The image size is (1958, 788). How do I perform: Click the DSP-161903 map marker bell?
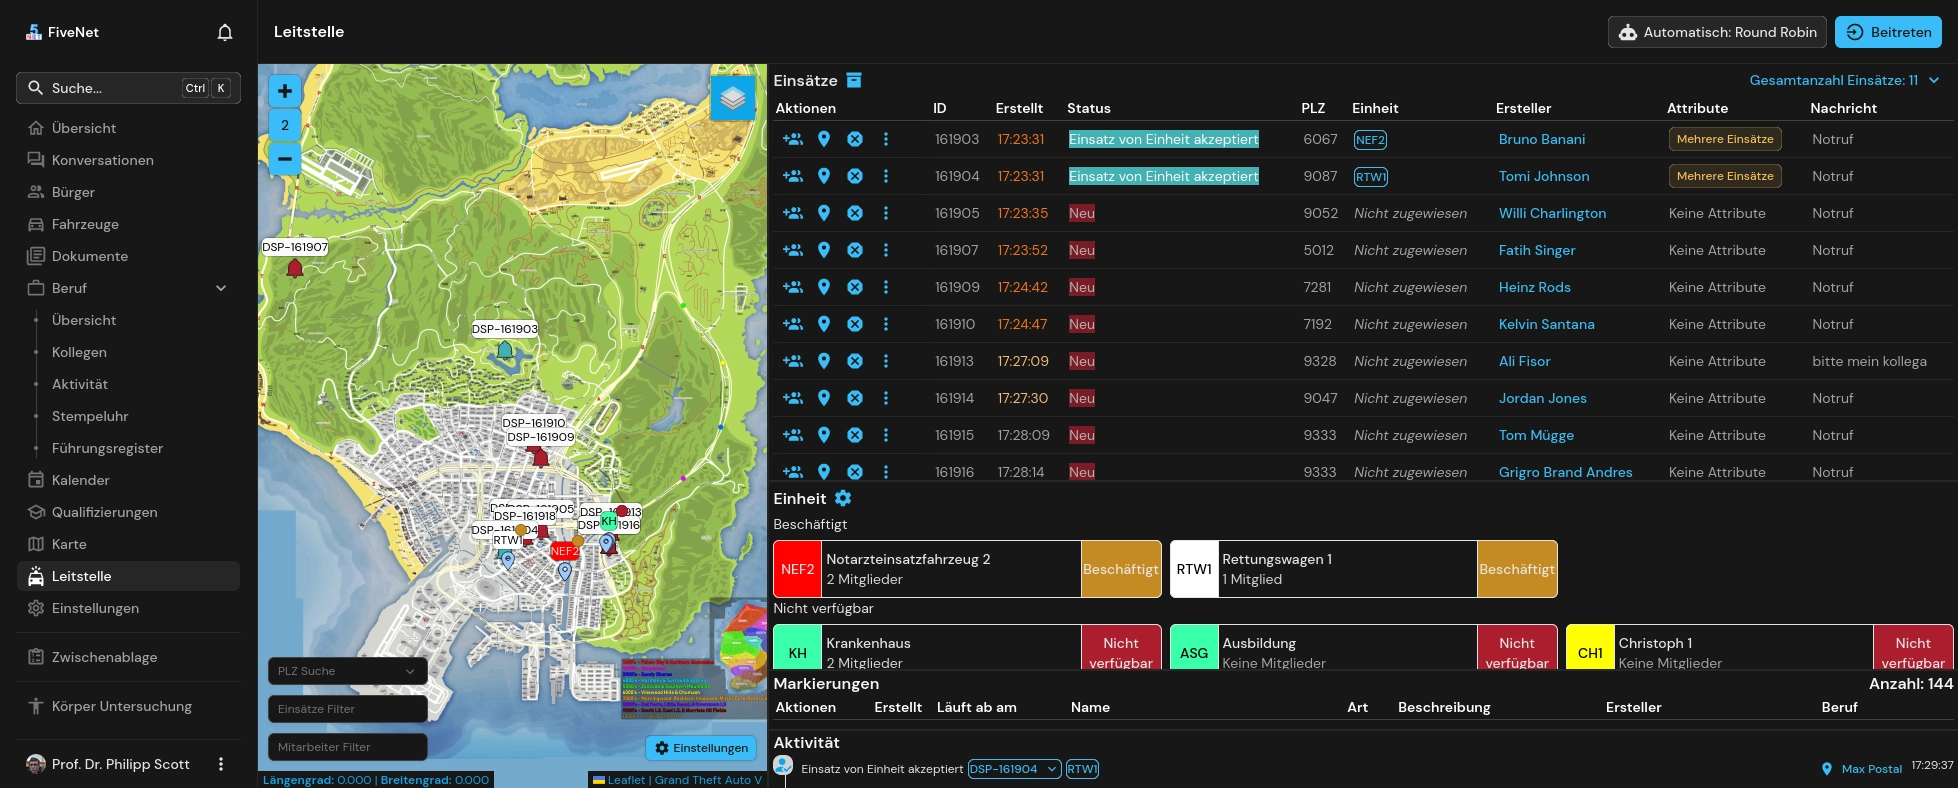(505, 350)
